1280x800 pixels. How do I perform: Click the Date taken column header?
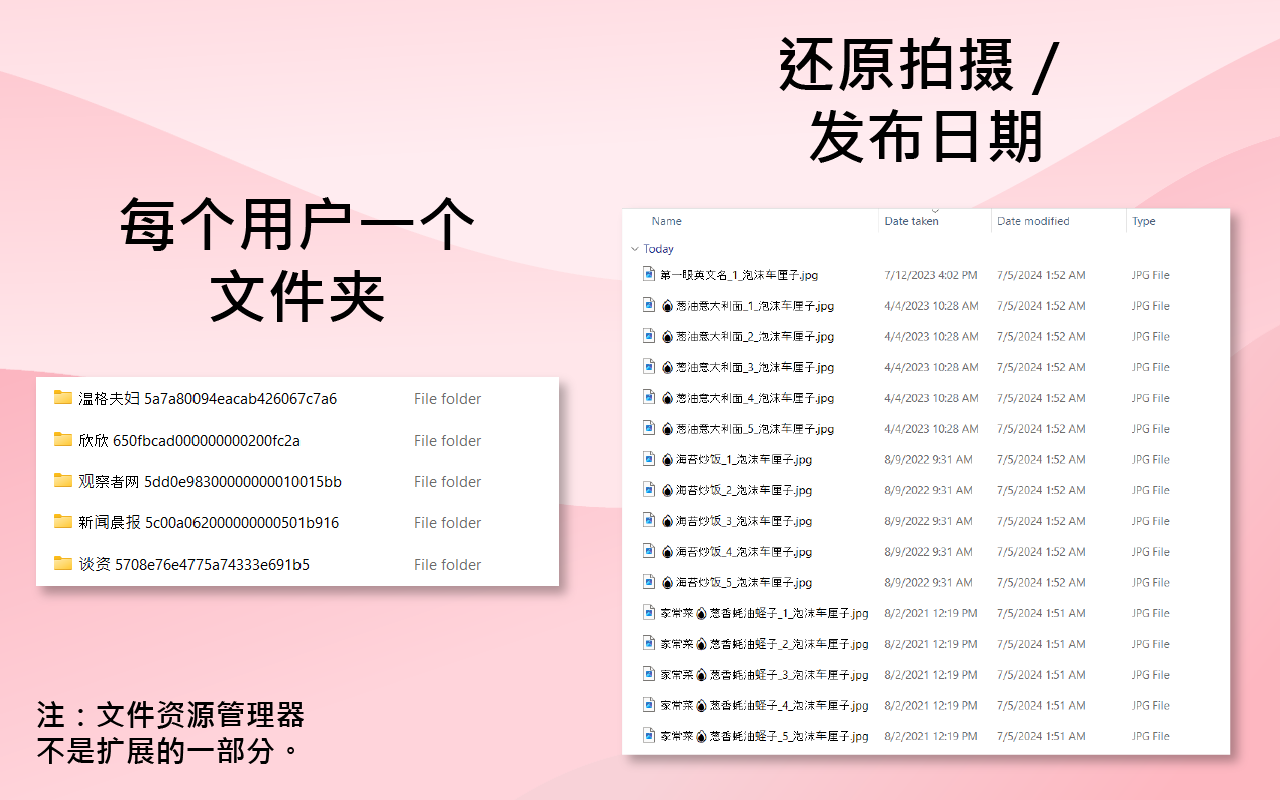tap(910, 221)
